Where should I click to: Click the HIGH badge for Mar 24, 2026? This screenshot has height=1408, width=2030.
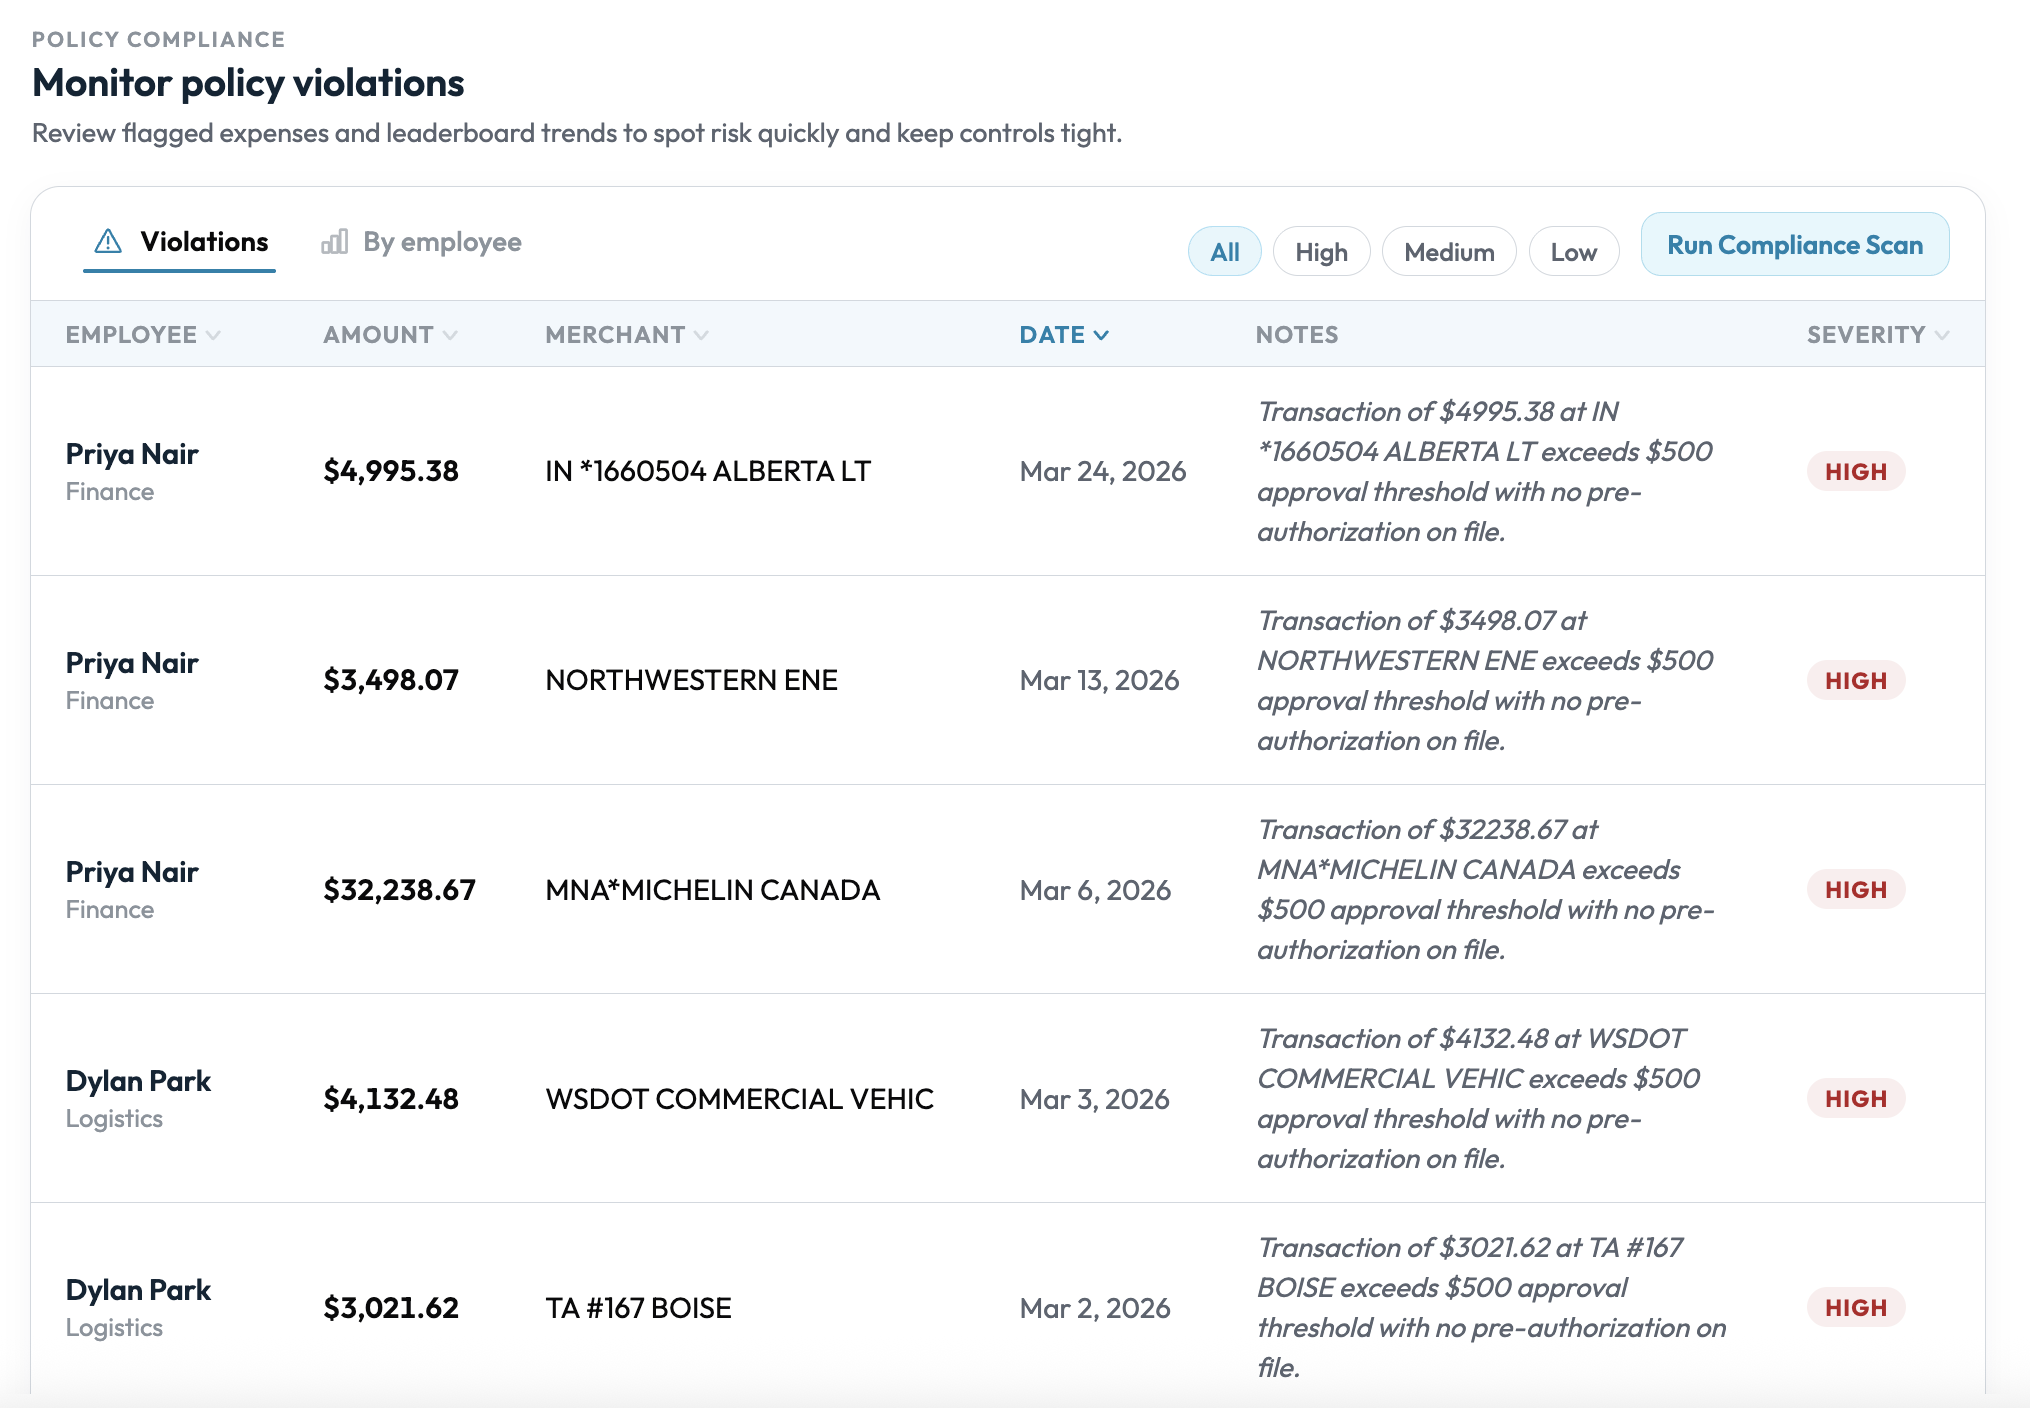pos(1856,471)
